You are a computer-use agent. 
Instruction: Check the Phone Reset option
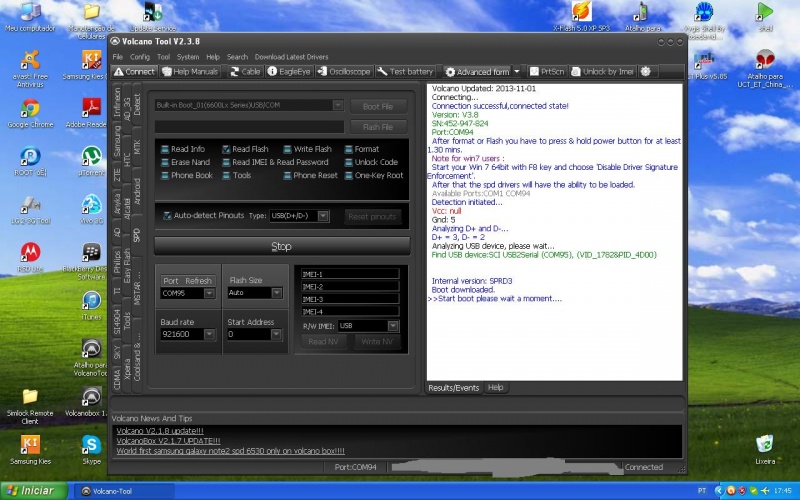click(x=287, y=176)
